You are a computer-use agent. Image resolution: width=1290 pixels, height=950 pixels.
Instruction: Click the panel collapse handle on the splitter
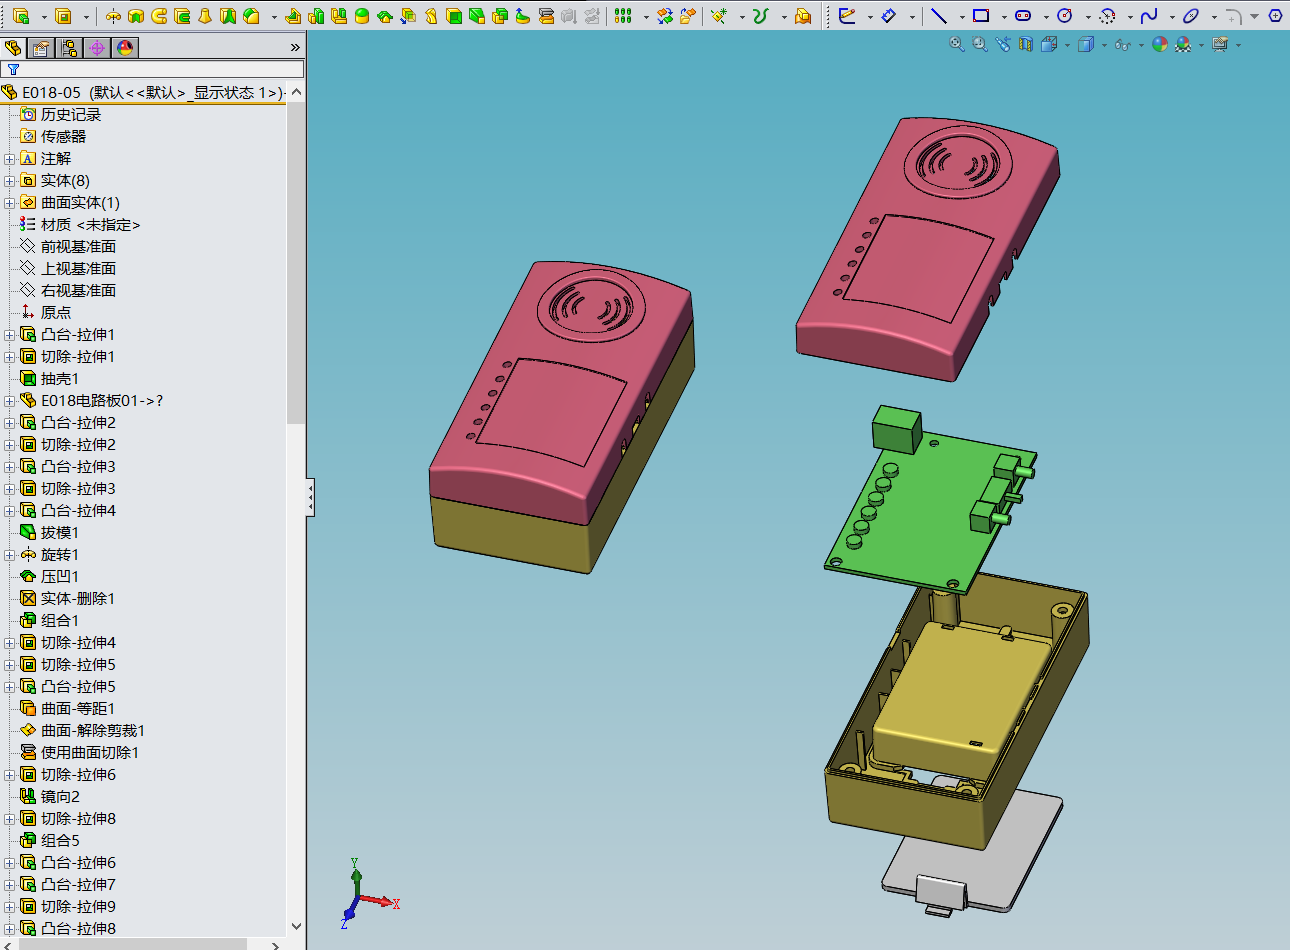coord(310,497)
